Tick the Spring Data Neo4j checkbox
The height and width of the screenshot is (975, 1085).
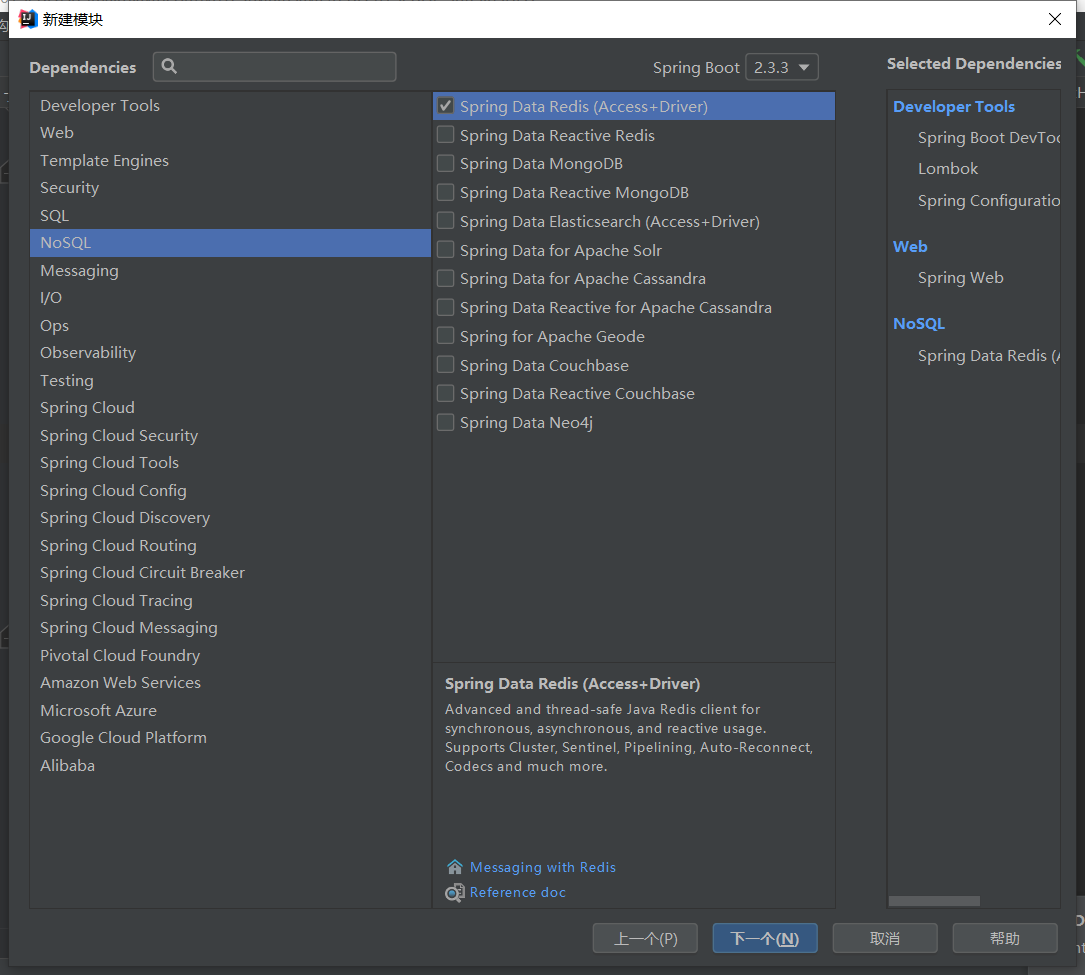446,423
